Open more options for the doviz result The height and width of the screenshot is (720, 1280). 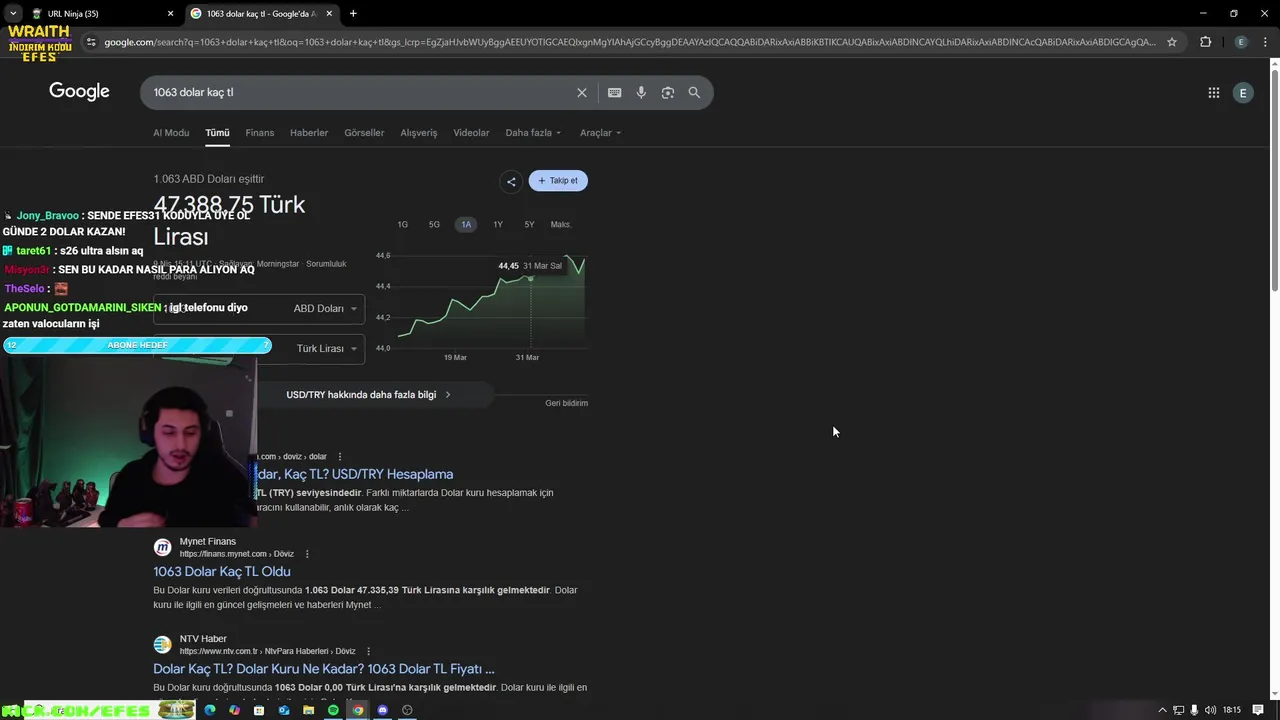click(340, 456)
